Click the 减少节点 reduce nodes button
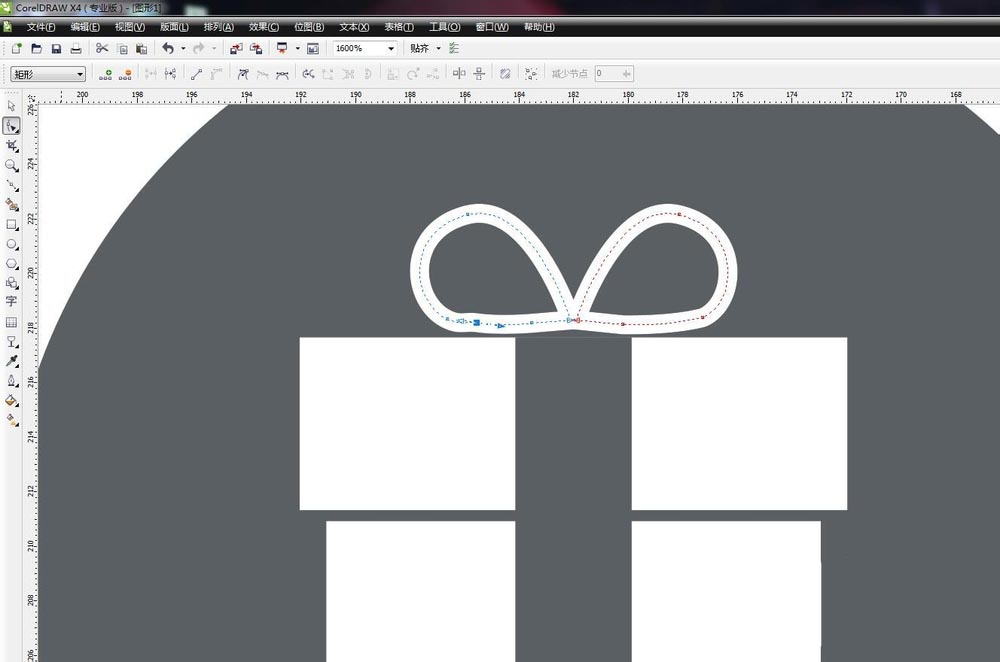This screenshot has height=662, width=1000. pyautogui.click(x=569, y=74)
